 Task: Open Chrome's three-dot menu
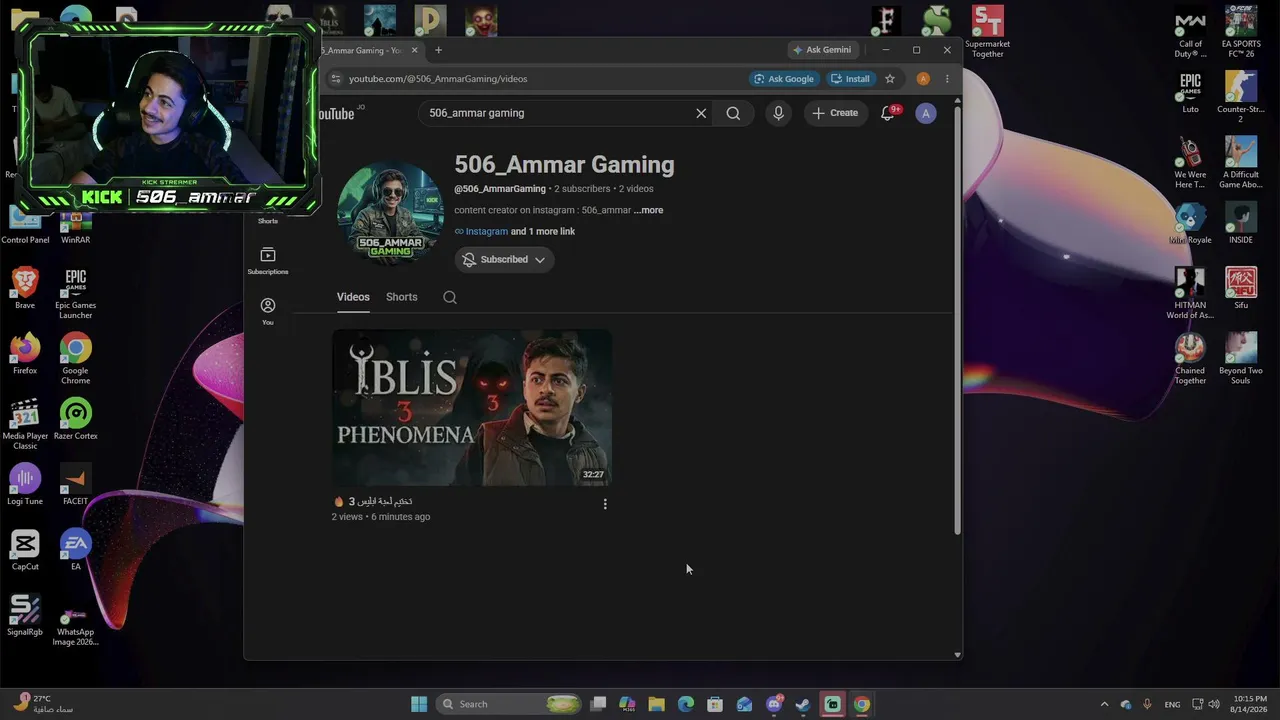click(x=947, y=79)
